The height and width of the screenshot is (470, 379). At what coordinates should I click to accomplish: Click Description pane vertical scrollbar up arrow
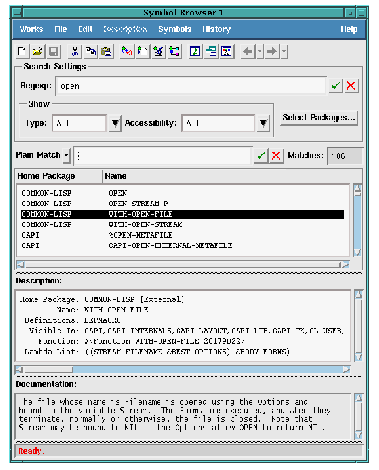(x=358, y=294)
